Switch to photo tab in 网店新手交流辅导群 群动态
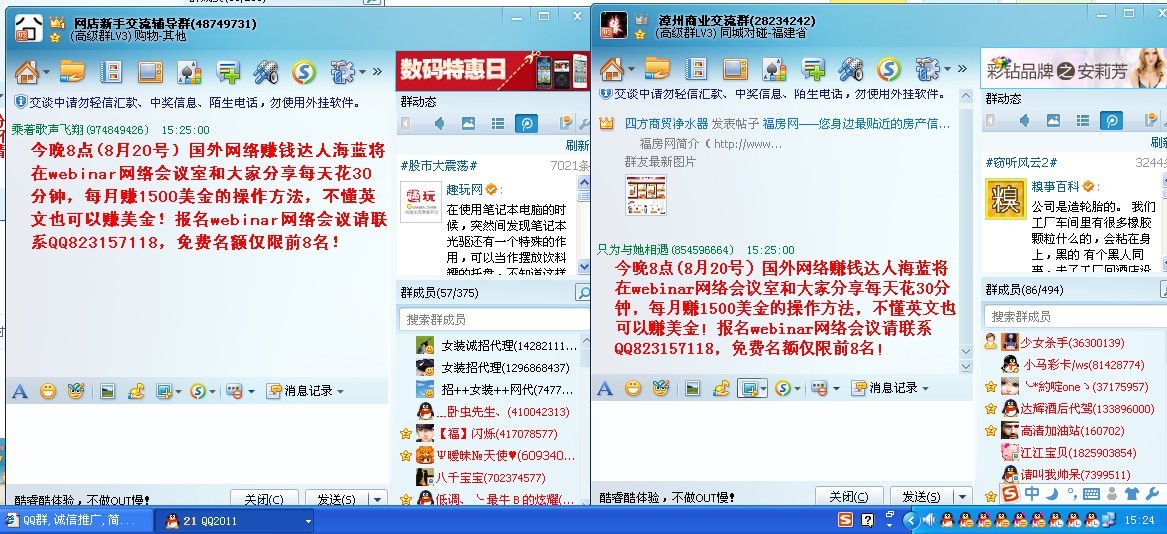This screenshot has width=1167, height=534. click(x=468, y=123)
